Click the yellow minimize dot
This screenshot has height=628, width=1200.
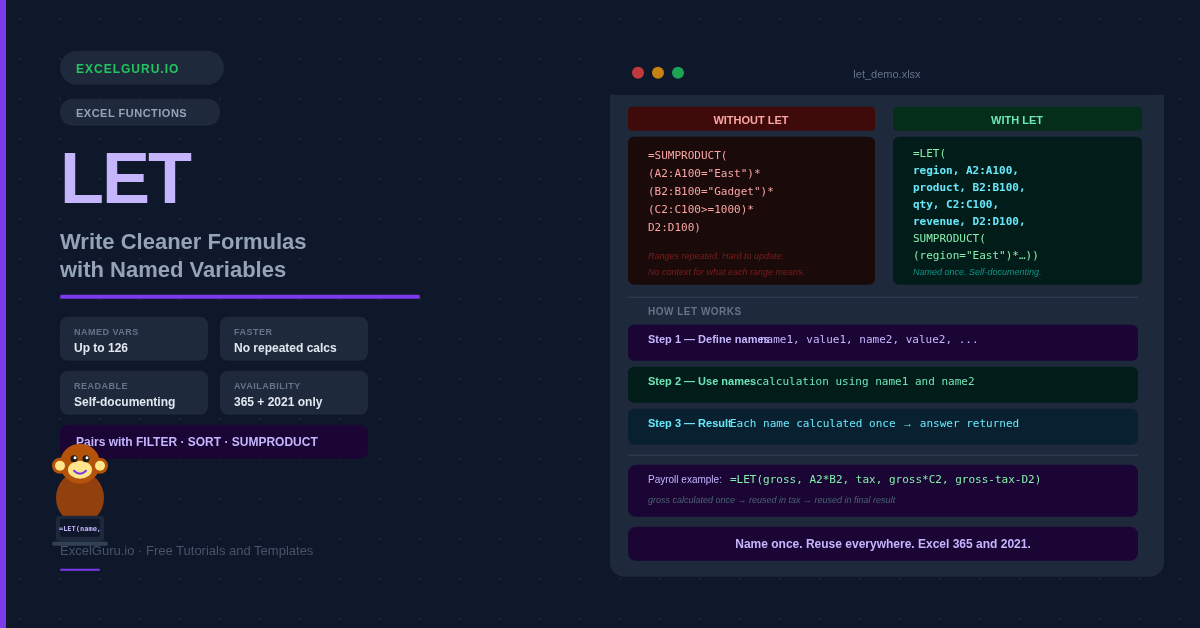[x=658, y=73]
